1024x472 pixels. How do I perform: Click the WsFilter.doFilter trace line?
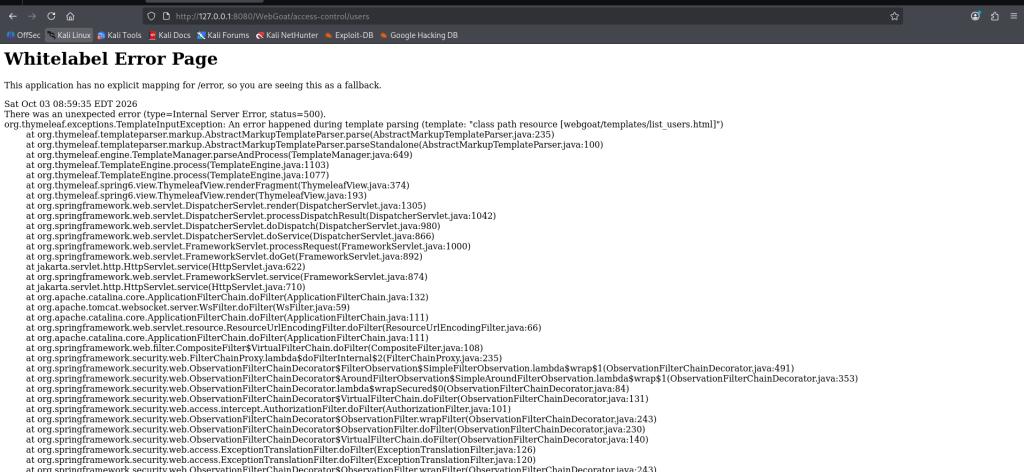point(188,307)
